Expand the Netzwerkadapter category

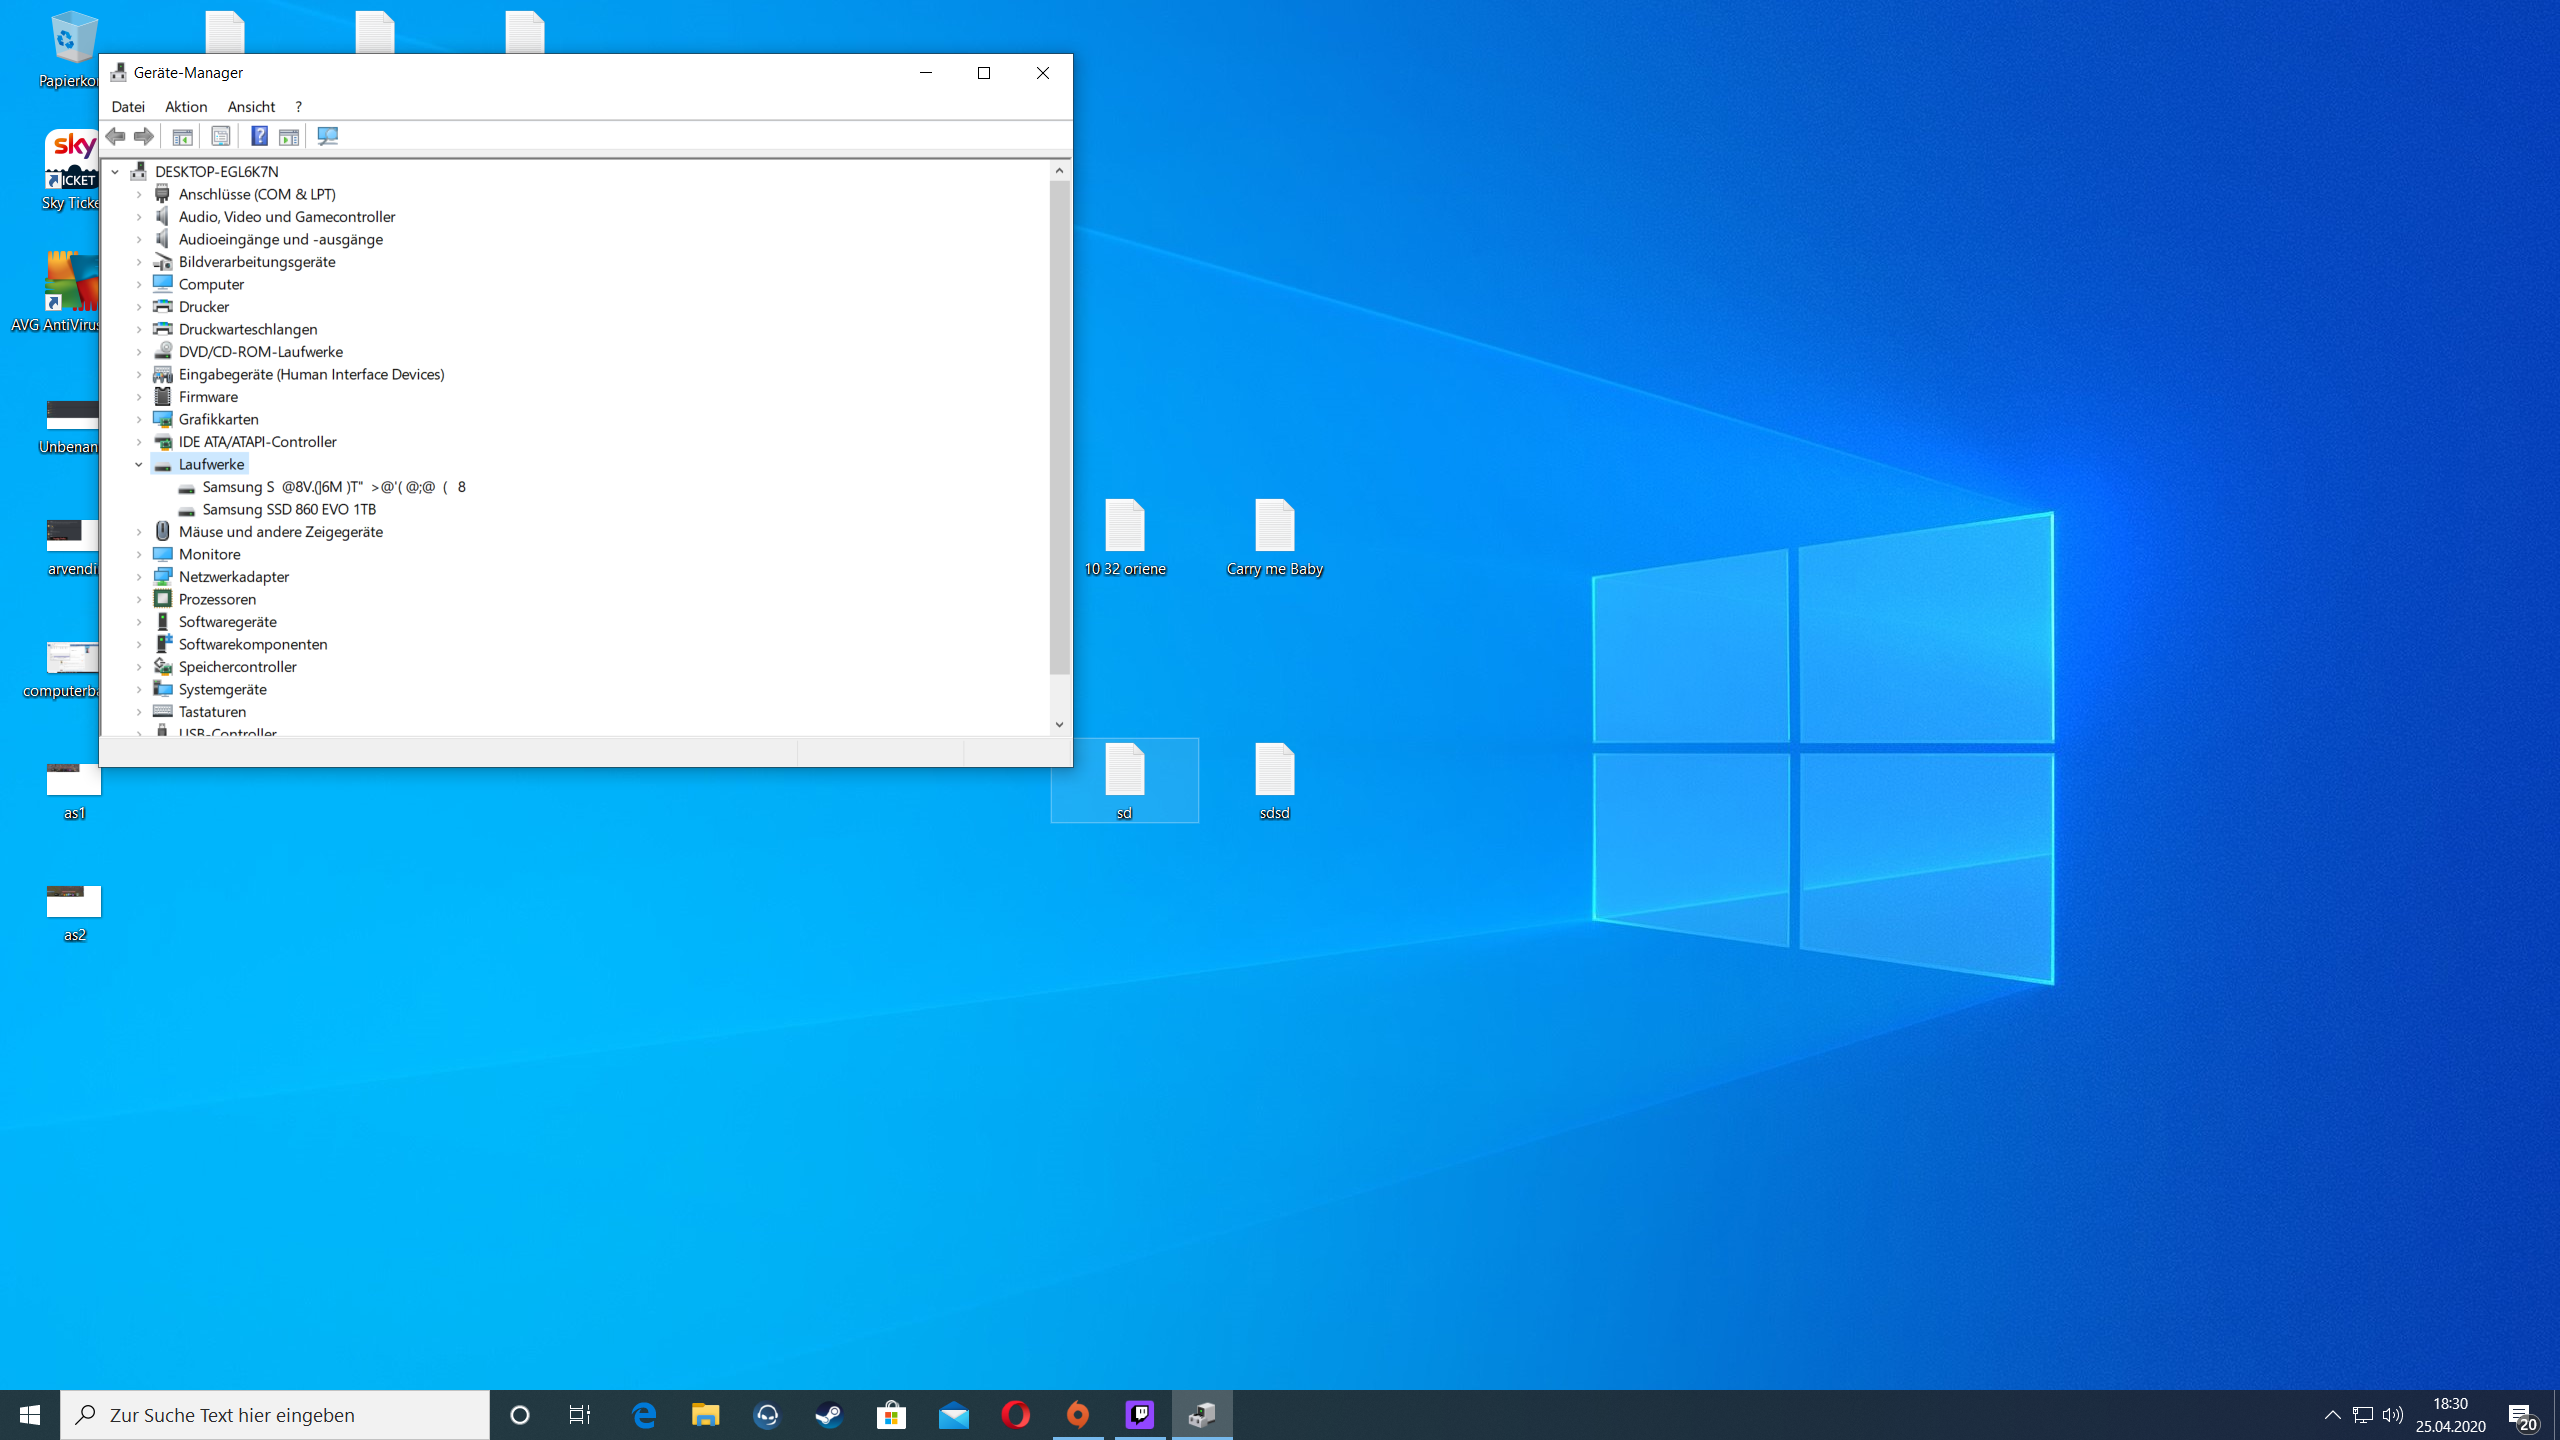pyautogui.click(x=139, y=577)
